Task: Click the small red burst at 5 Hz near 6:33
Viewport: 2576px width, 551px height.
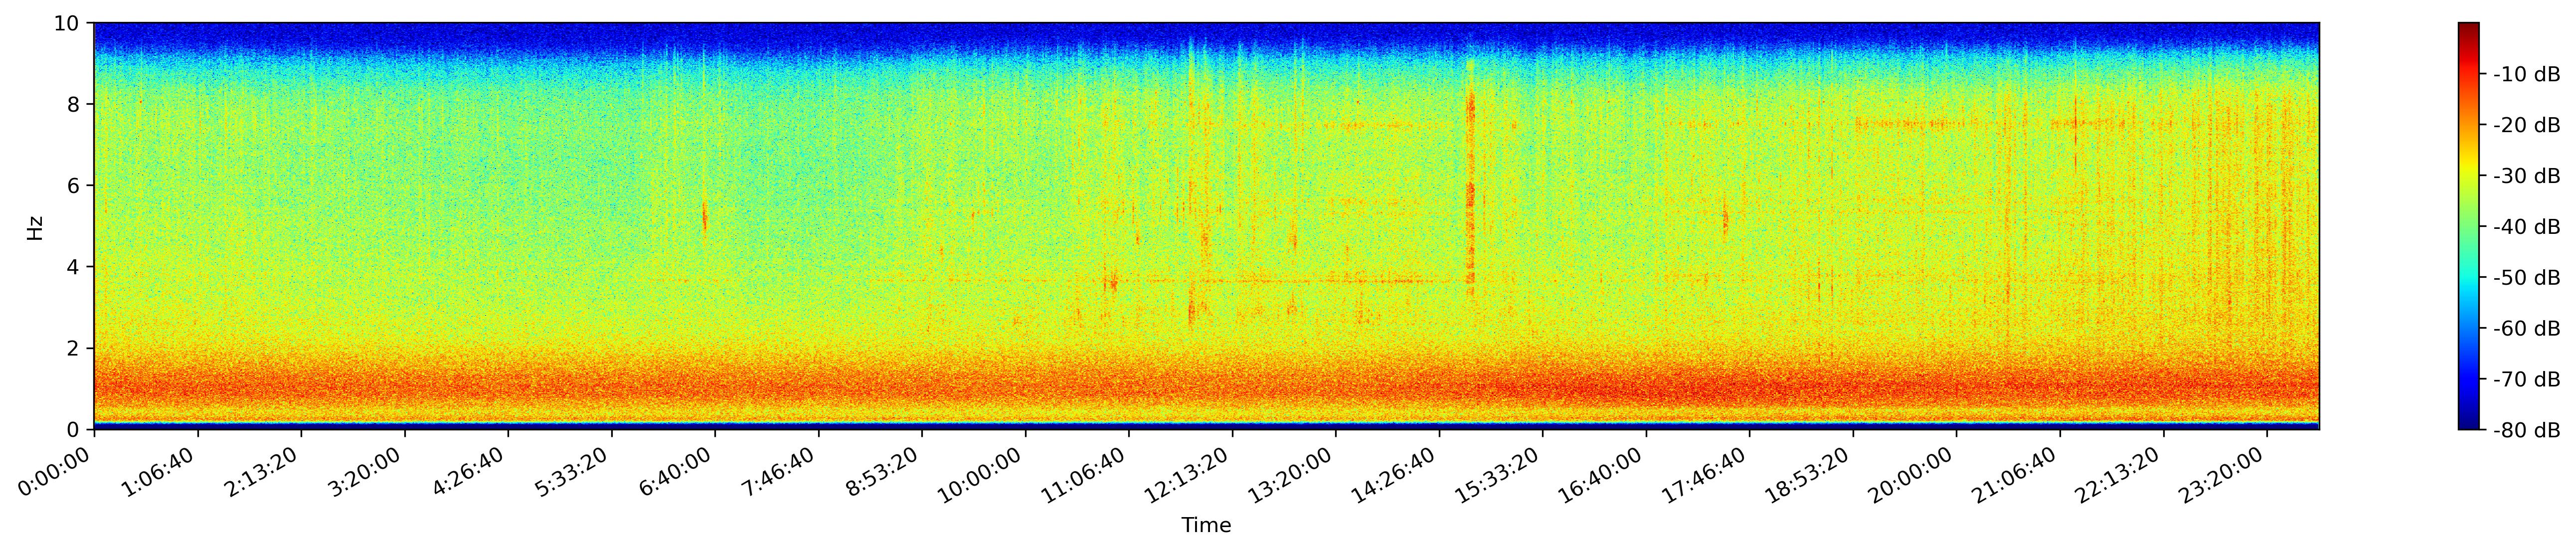Action: point(705,215)
